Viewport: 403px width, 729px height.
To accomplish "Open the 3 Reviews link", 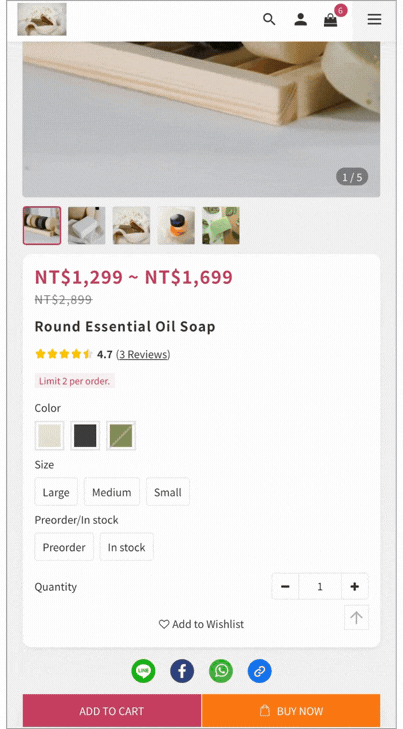I will 143,354.
